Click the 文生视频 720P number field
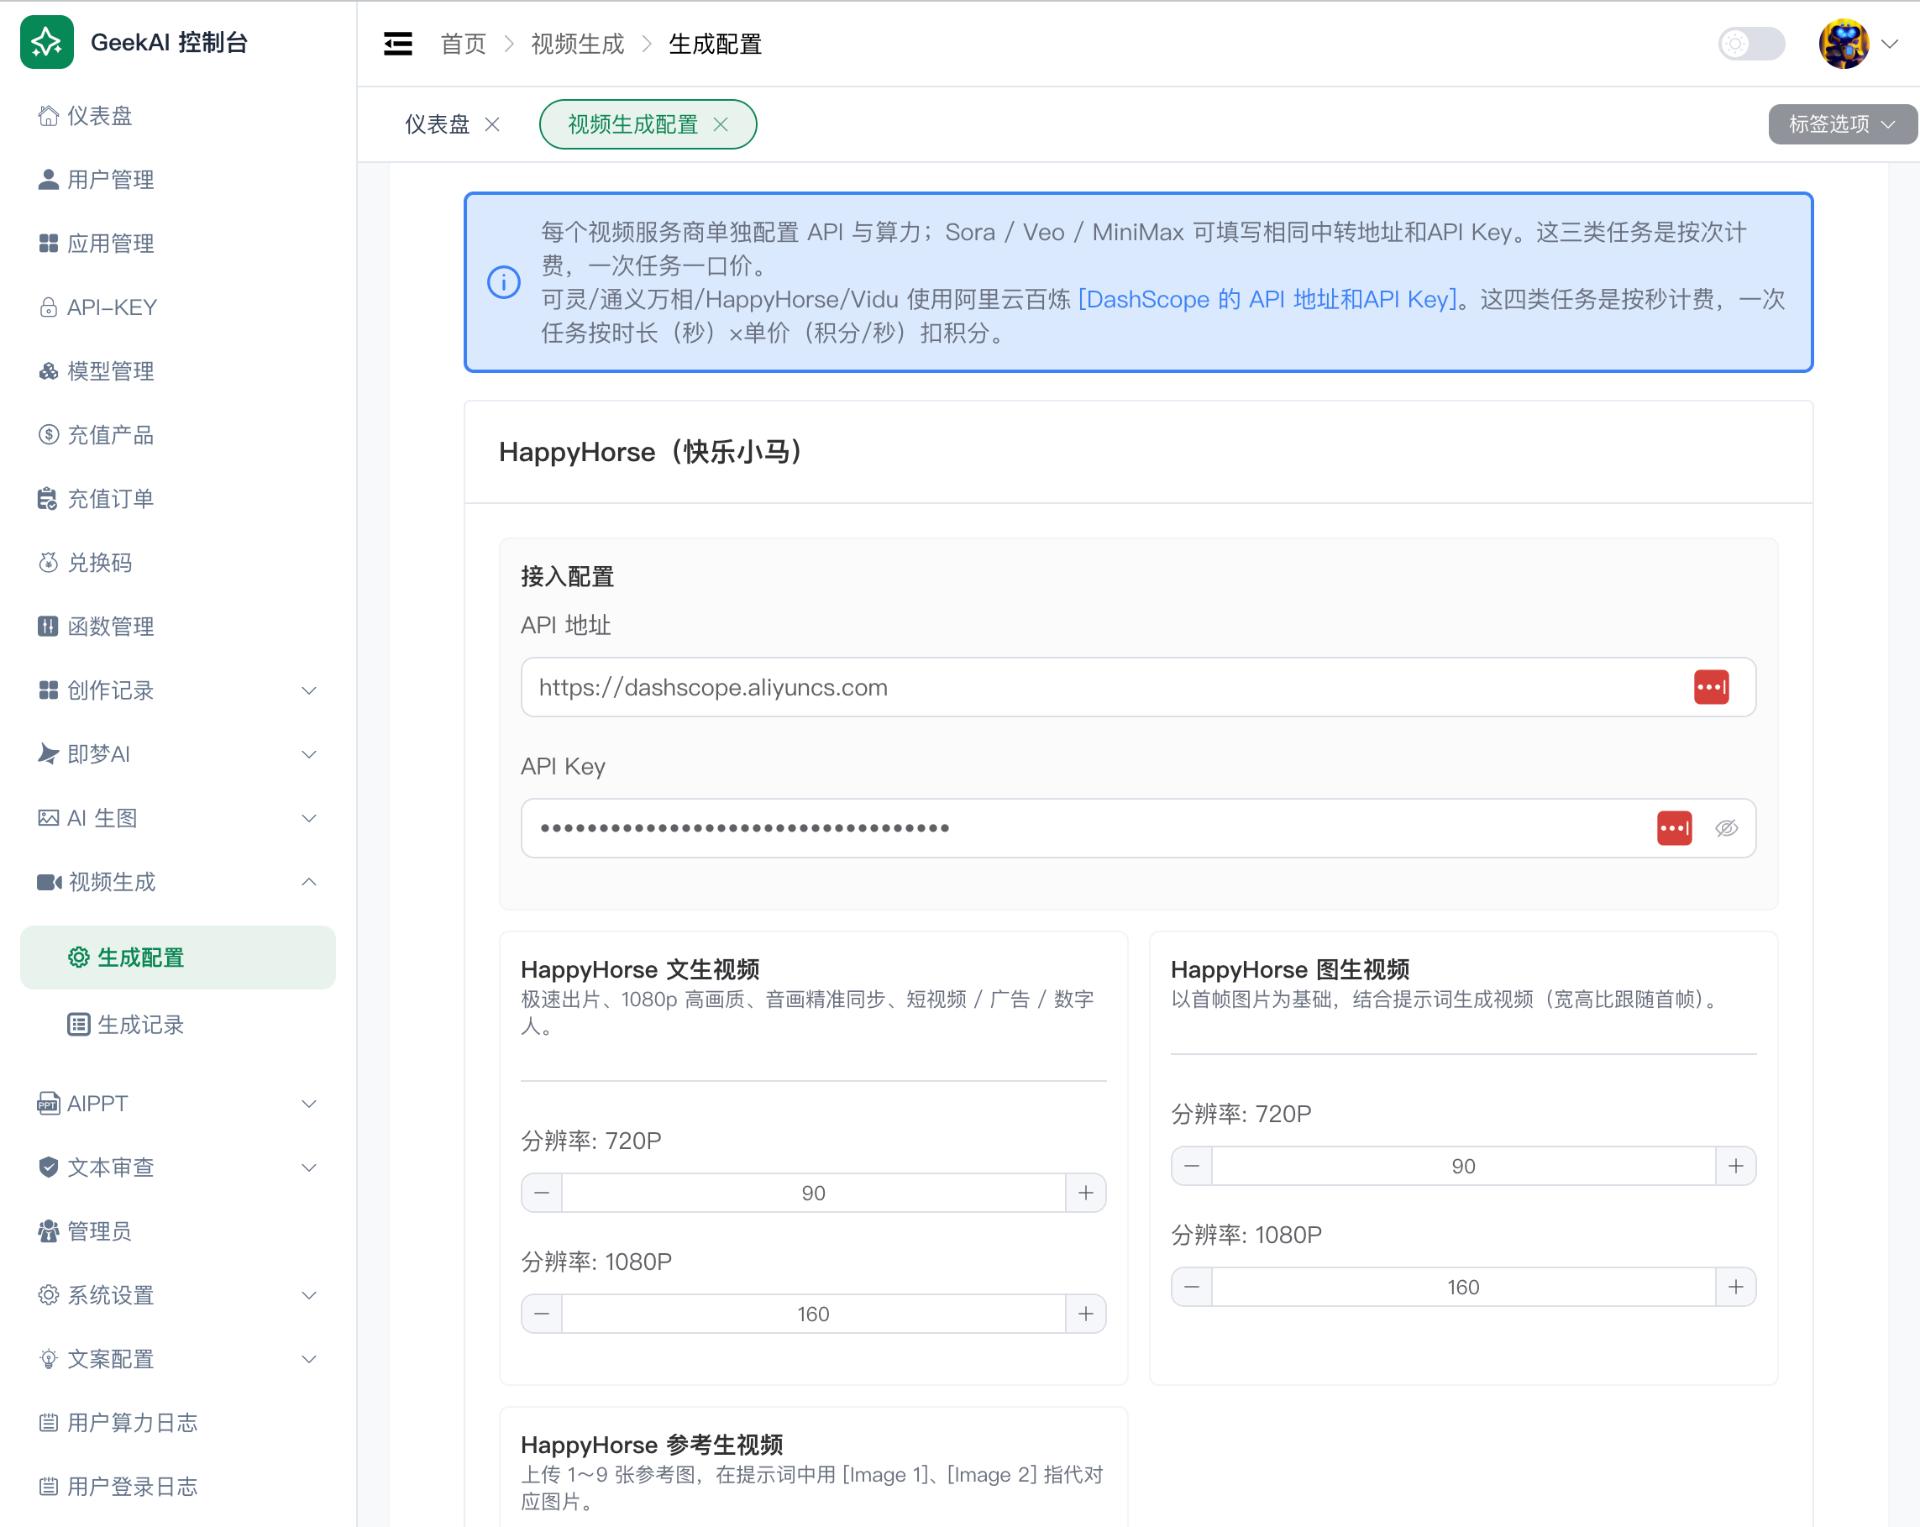The image size is (1920, 1527). pyautogui.click(x=814, y=1193)
